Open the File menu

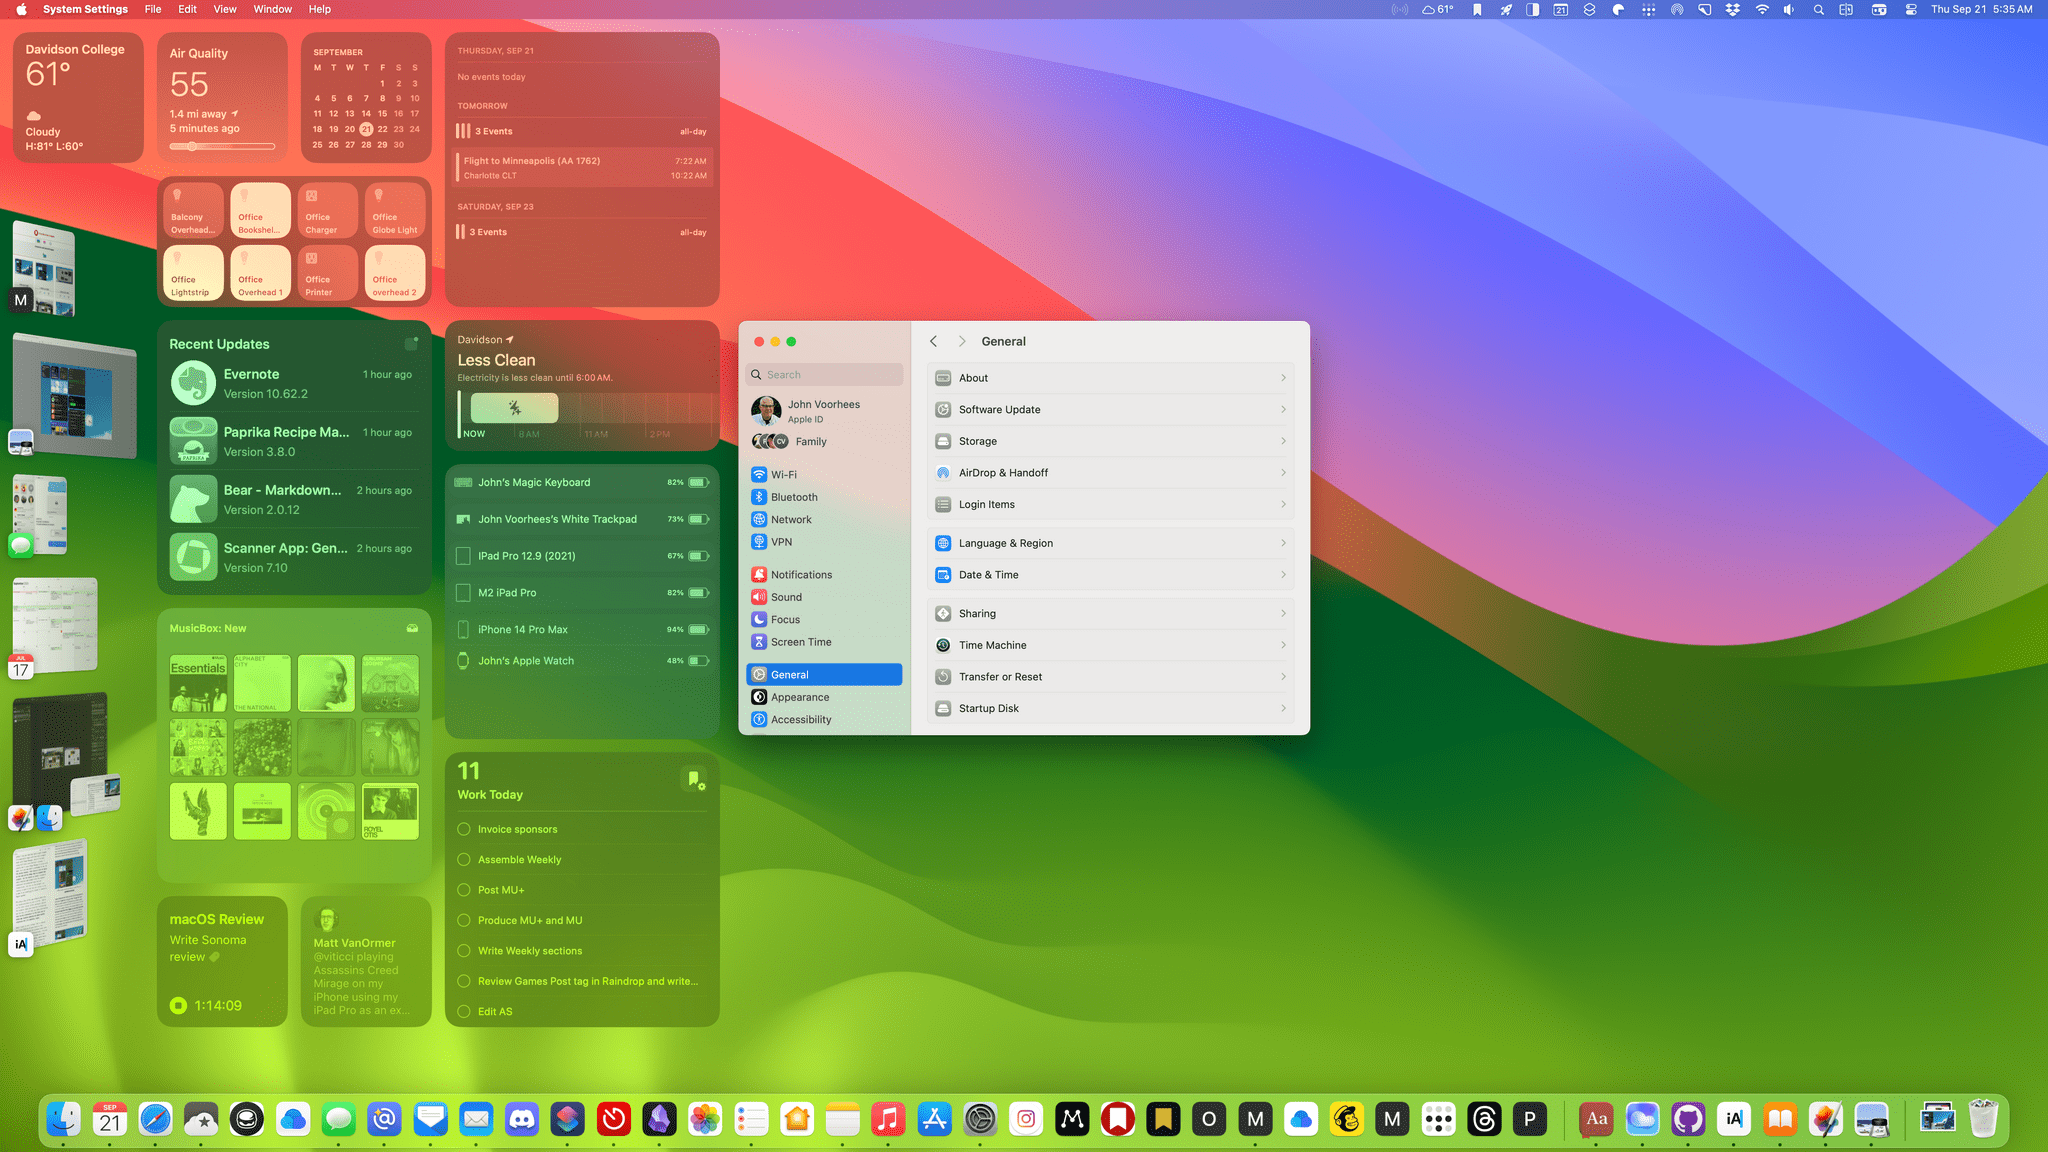pyautogui.click(x=153, y=9)
